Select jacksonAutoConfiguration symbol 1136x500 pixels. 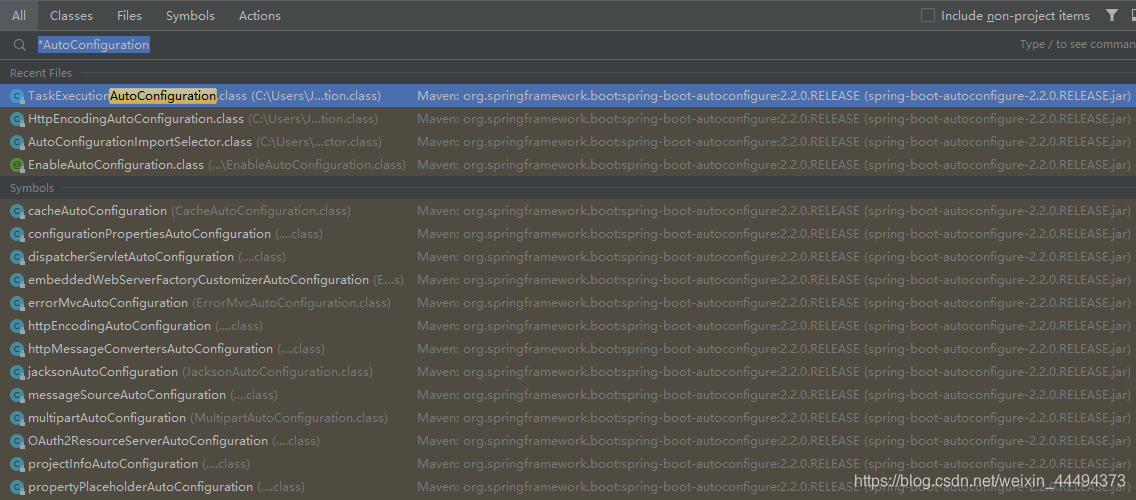coord(568,372)
